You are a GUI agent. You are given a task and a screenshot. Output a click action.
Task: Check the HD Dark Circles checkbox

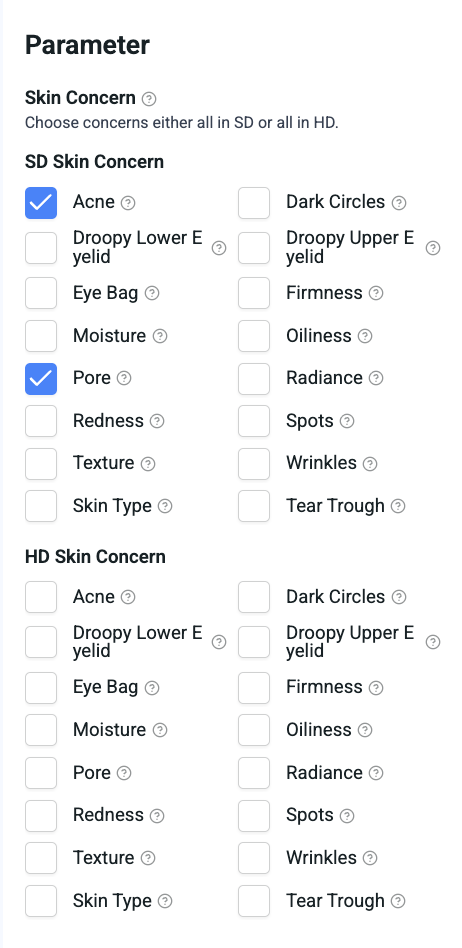tap(254, 597)
